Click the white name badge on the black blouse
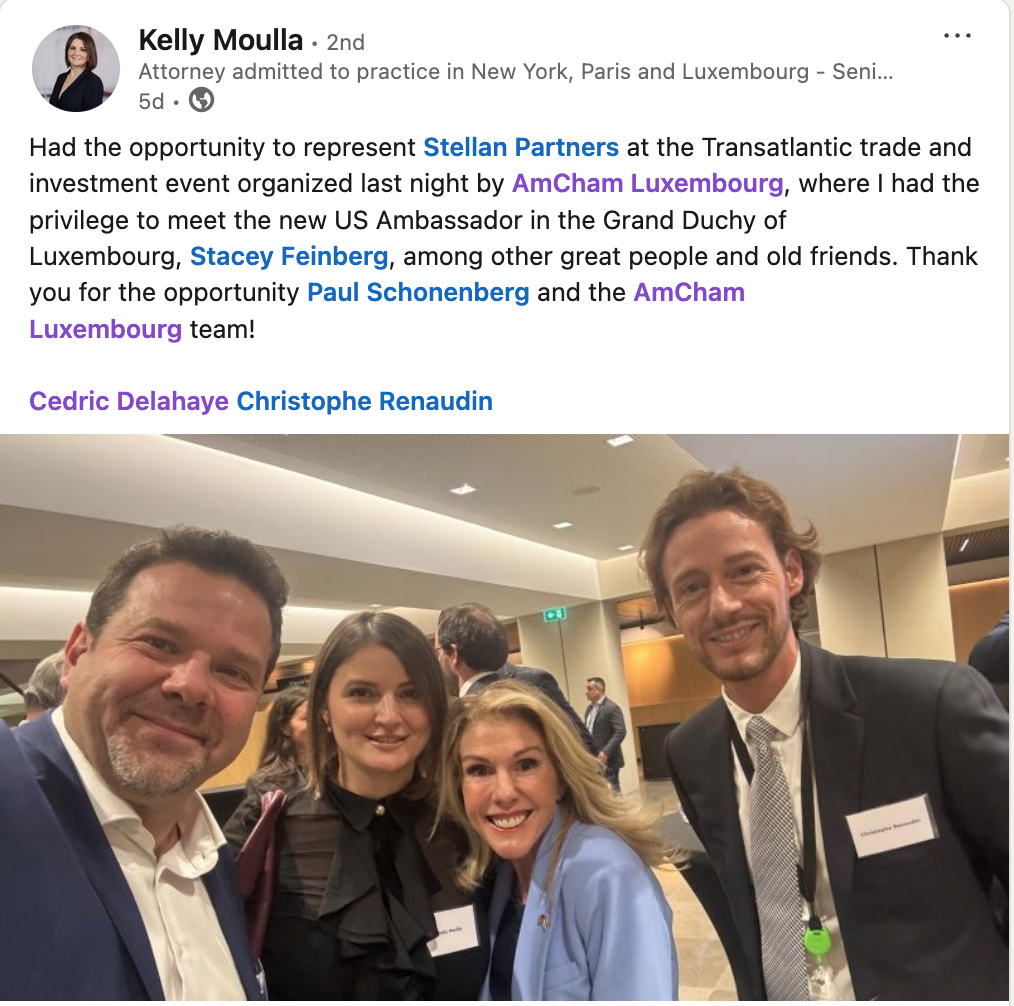 coord(453,930)
